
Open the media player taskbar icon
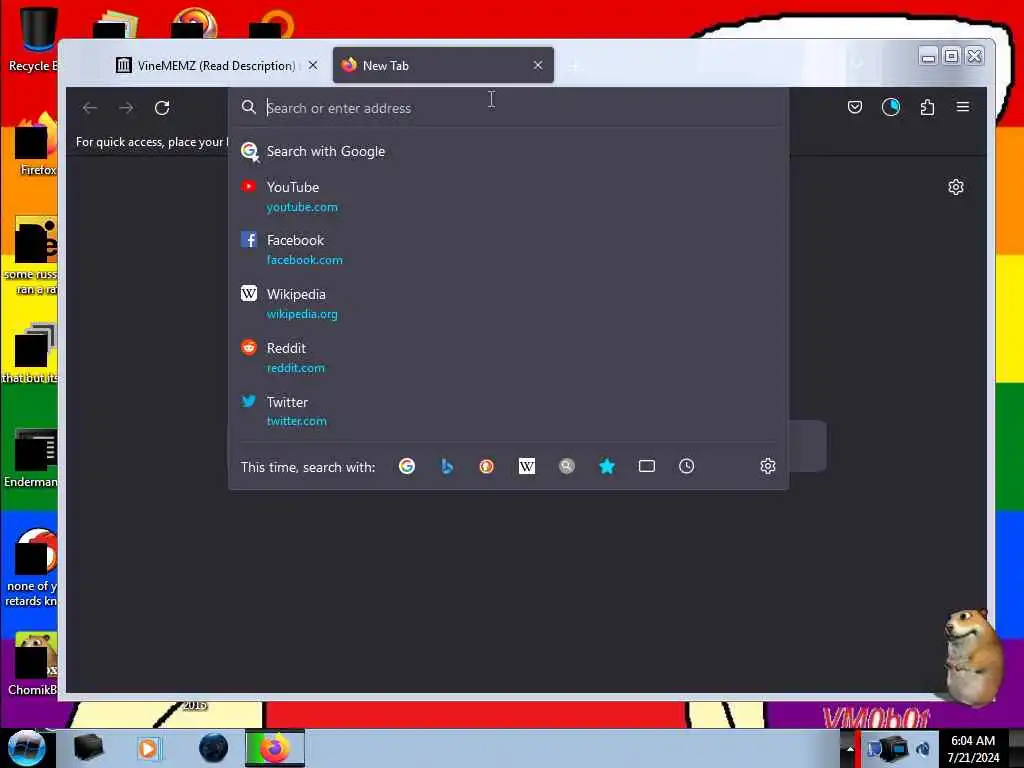point(148,748)
